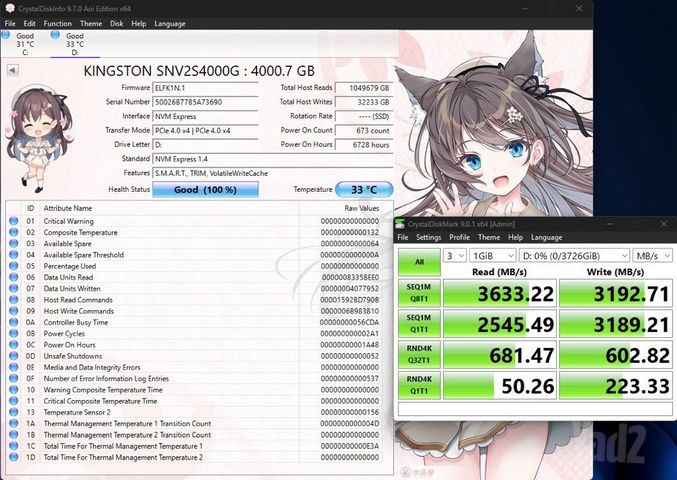Open Function menu in CrystalDiskInfo
Image resolution: width=677 pixels, height=480 pixels.
click(x=57, y=24)
